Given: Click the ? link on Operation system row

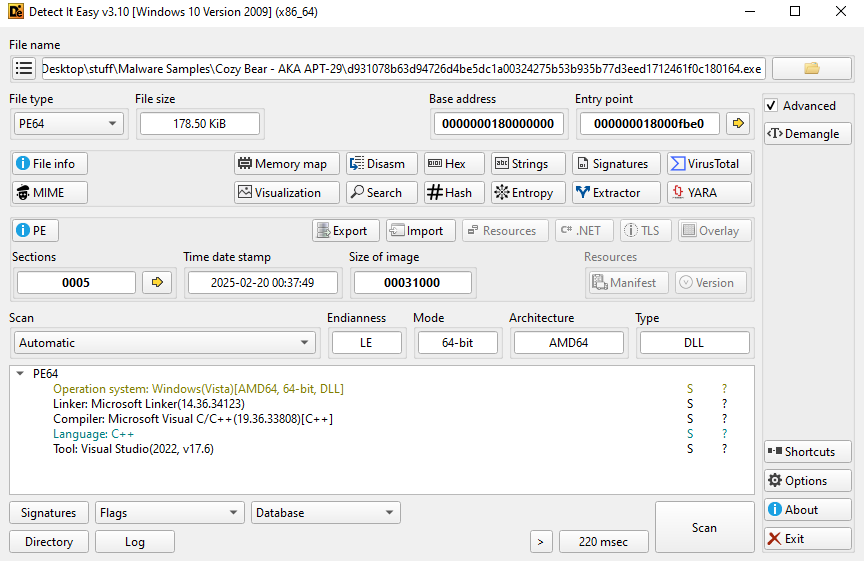Looking at the screenshot, I should (724, 389).
